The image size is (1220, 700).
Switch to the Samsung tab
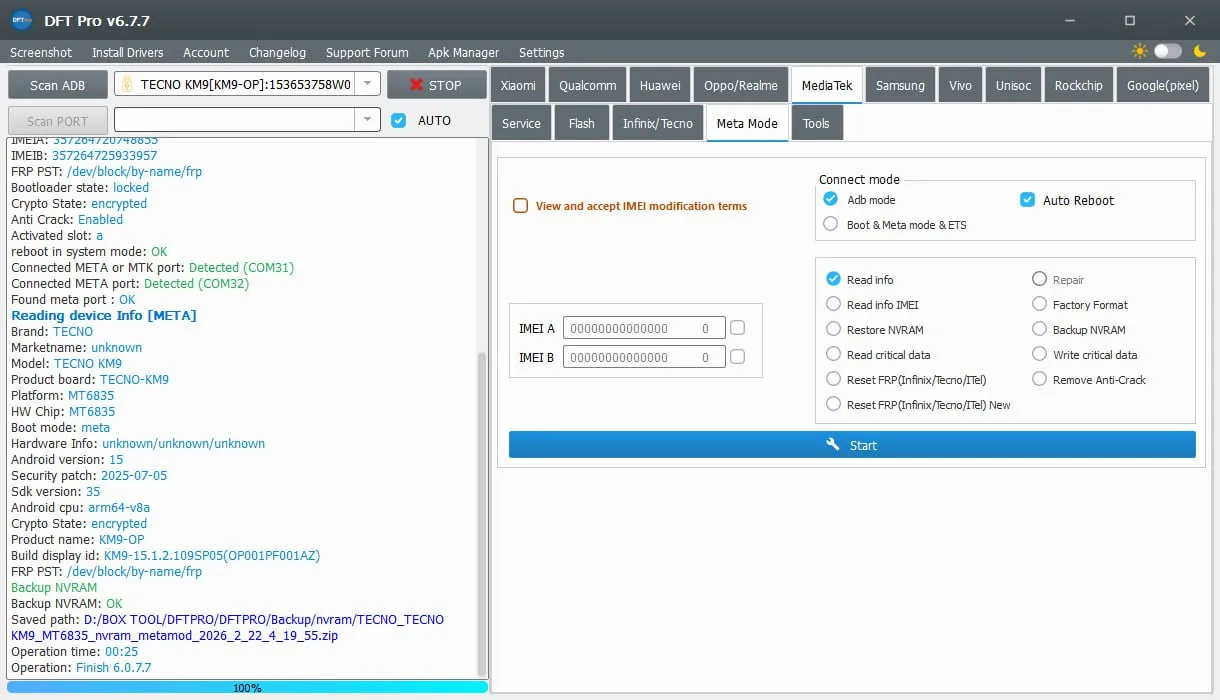tap(900, 85)
